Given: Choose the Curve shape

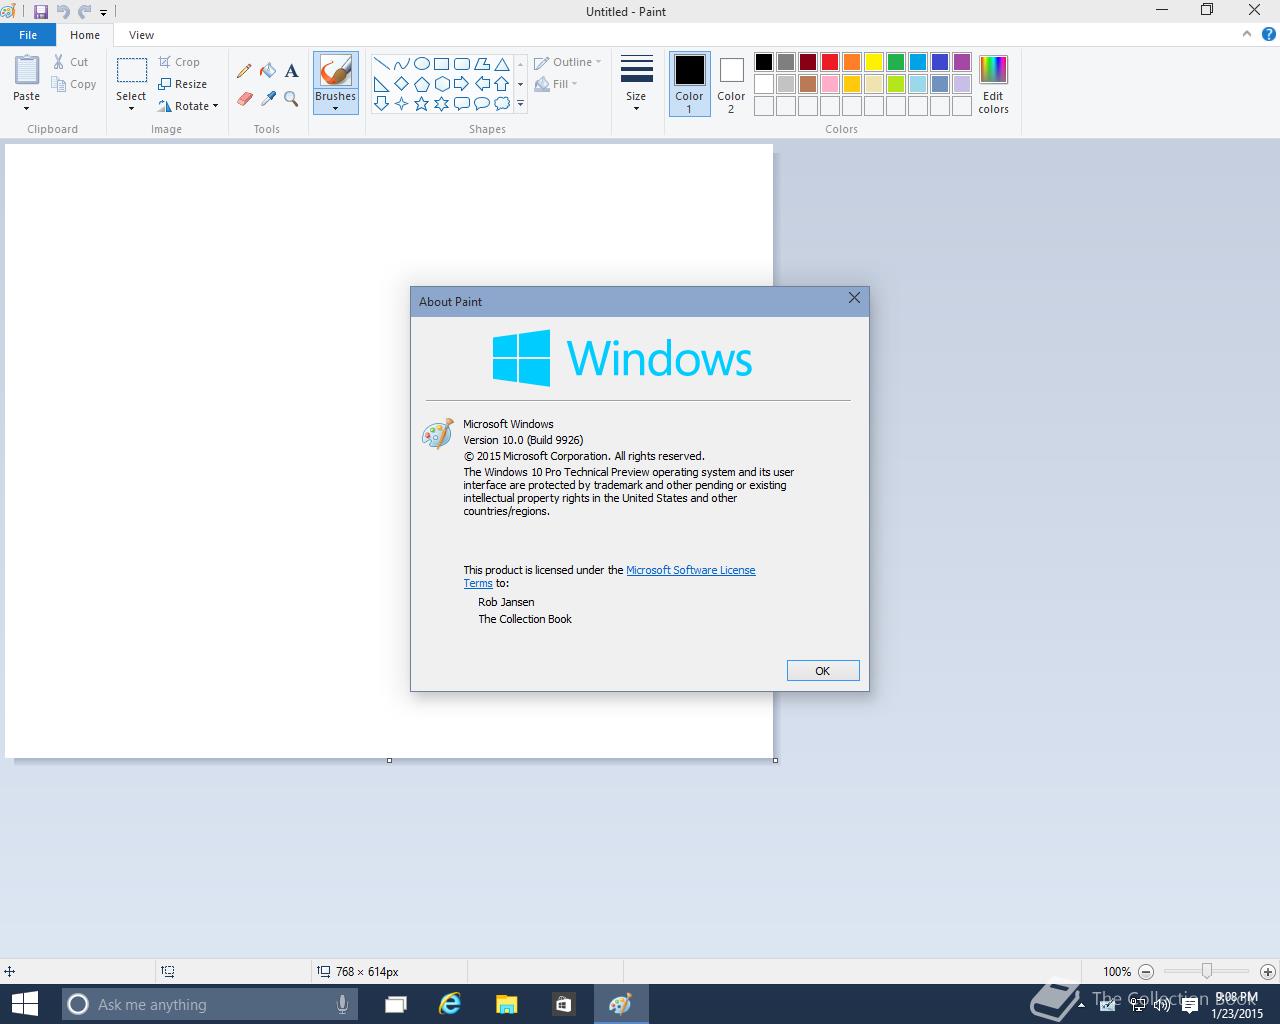Looking at the screenshot, I should pos(401,63).
